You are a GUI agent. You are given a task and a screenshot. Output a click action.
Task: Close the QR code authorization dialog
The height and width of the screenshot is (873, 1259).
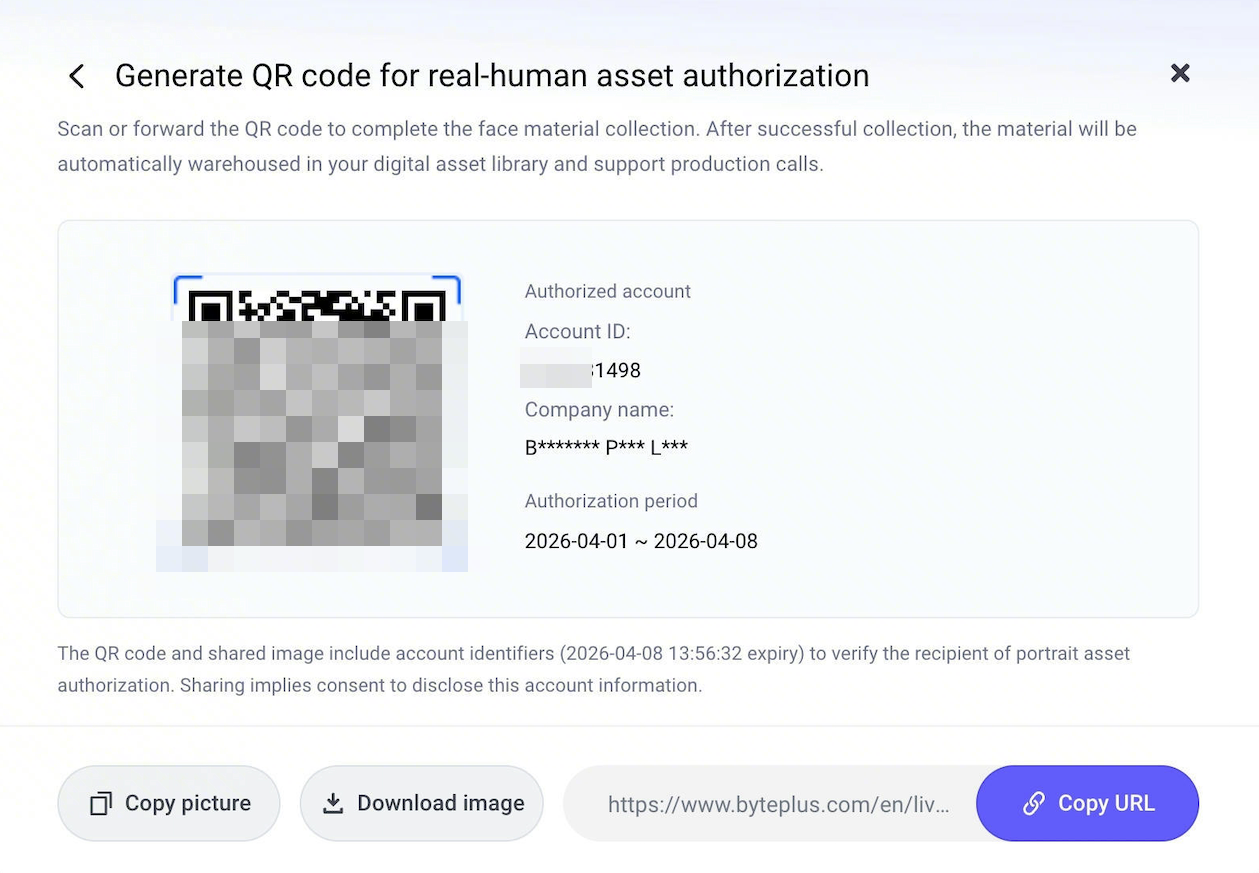(x=1180, y=73)
